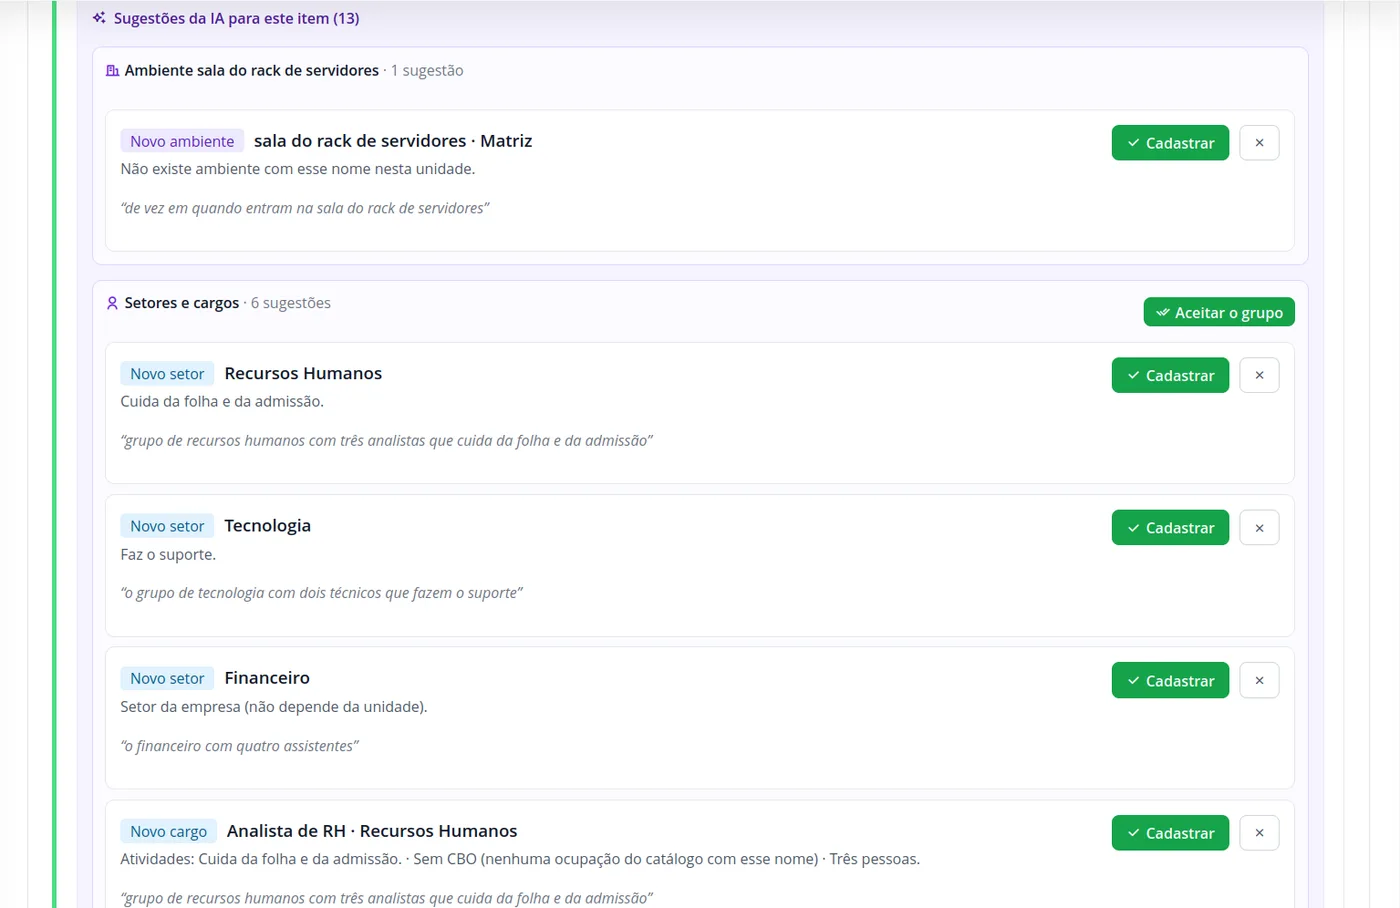Click the Atividades description of Analista de RH
Screen dimensions: 1400x908
520,859
